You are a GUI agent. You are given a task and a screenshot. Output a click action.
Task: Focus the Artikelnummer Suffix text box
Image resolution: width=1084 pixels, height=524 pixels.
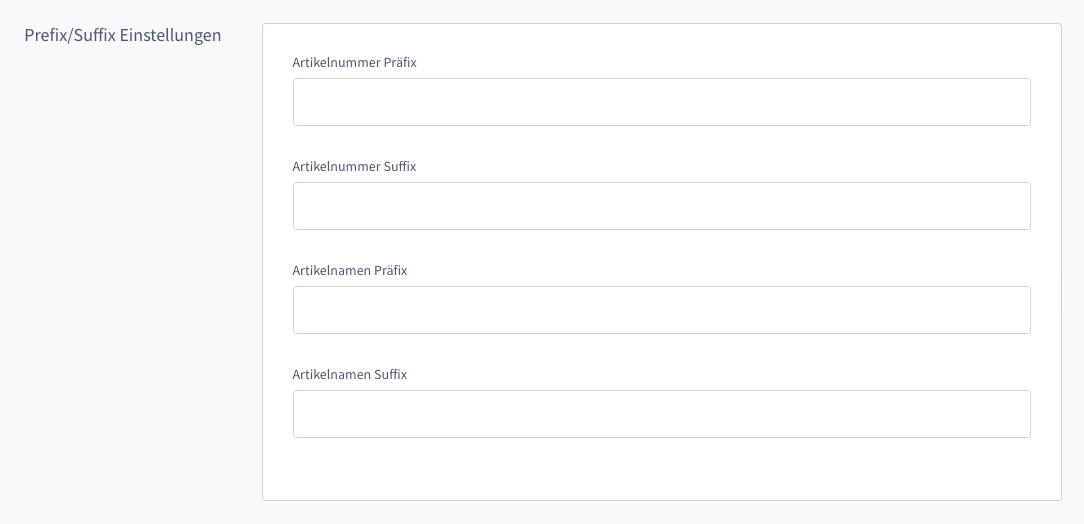click(661, 206)
